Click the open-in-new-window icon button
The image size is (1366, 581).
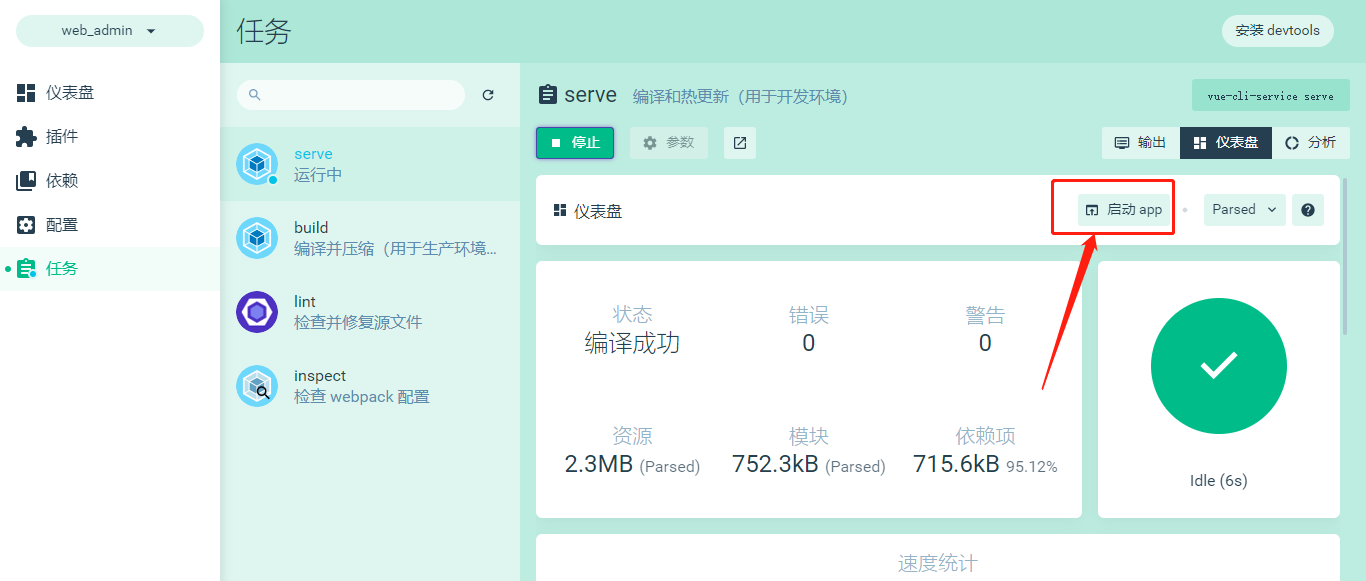[x=740, y=143]
